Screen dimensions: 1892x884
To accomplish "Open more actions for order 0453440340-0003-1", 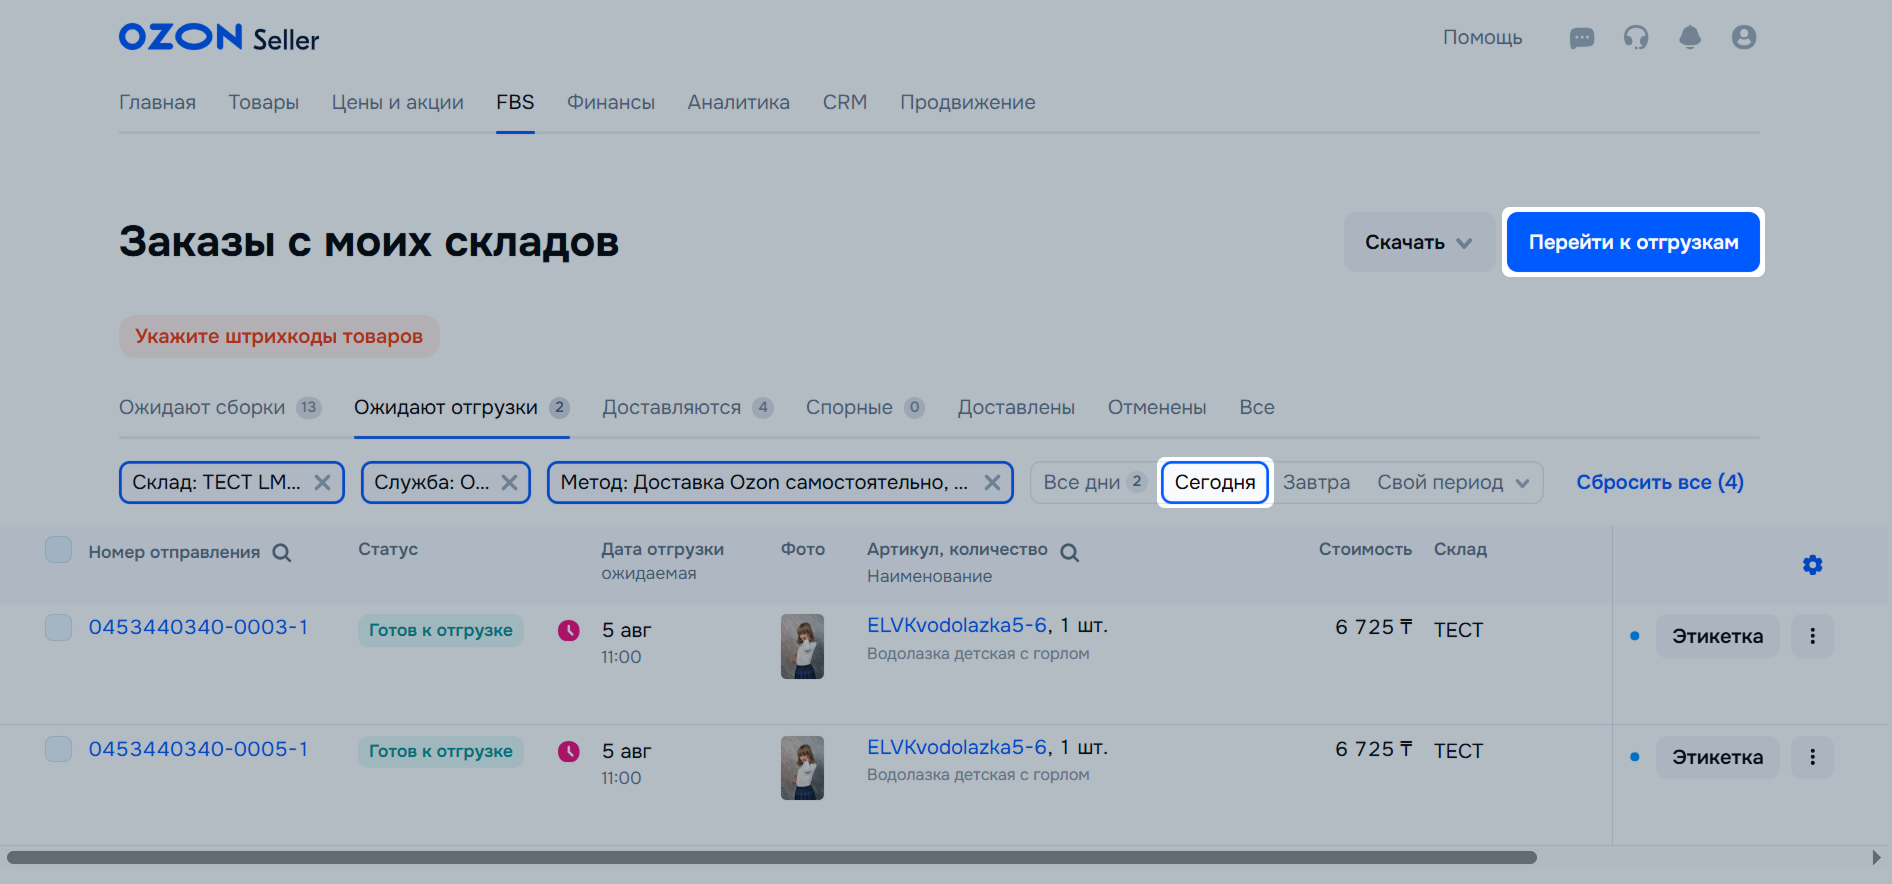I will [x=1812, y=636].
